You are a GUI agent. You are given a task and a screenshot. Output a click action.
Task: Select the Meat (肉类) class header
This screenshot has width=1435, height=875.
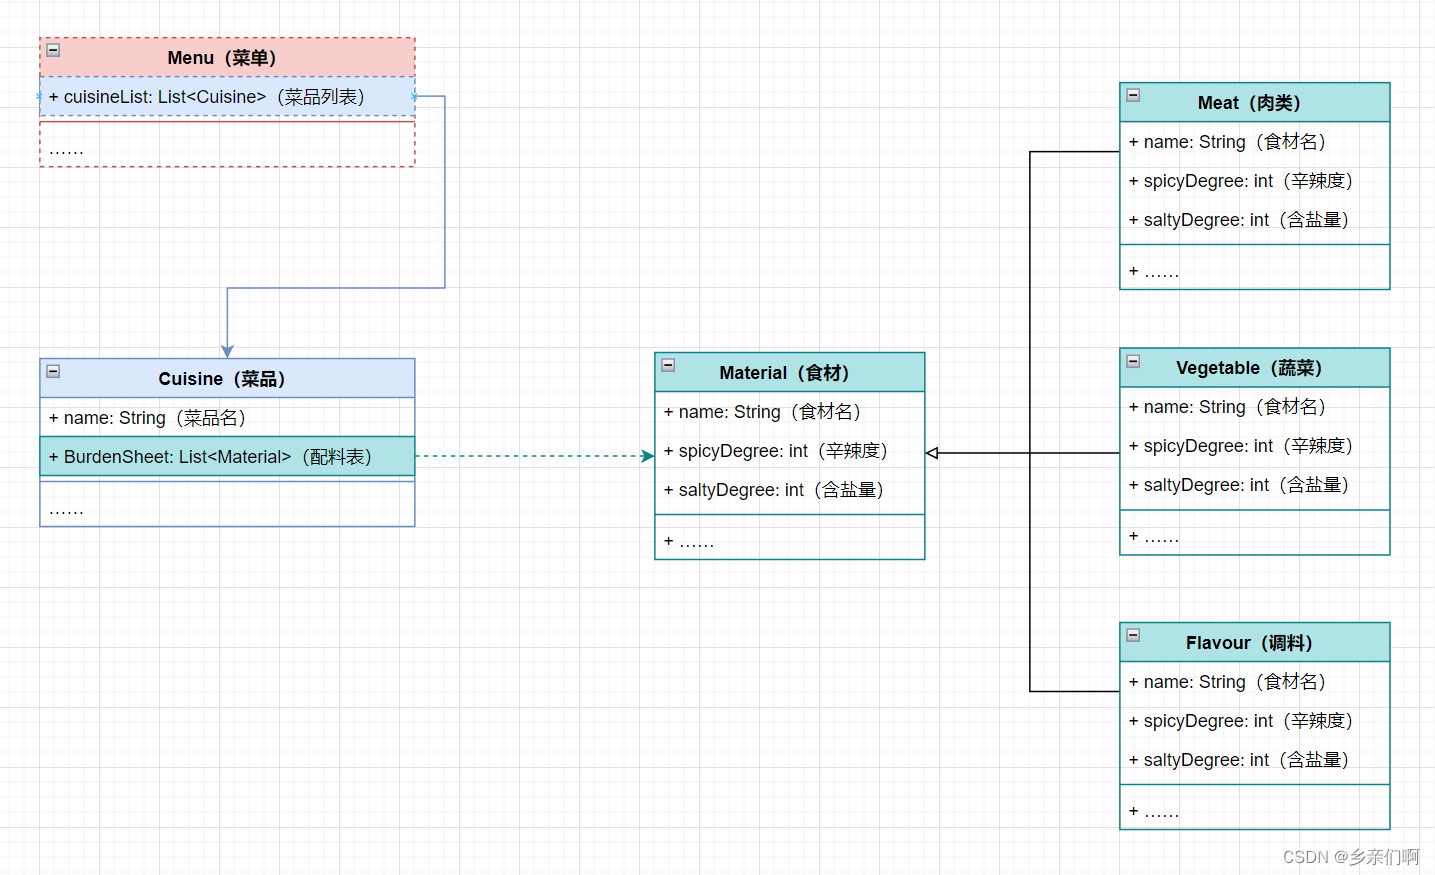1255,103
